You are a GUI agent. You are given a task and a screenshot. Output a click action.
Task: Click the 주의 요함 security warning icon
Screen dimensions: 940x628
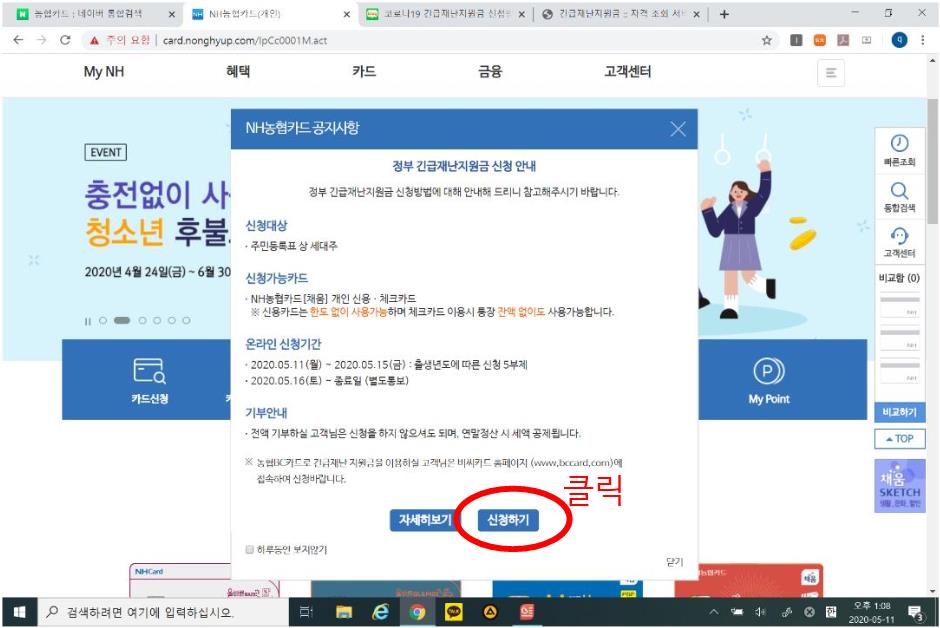pos(94,41)
